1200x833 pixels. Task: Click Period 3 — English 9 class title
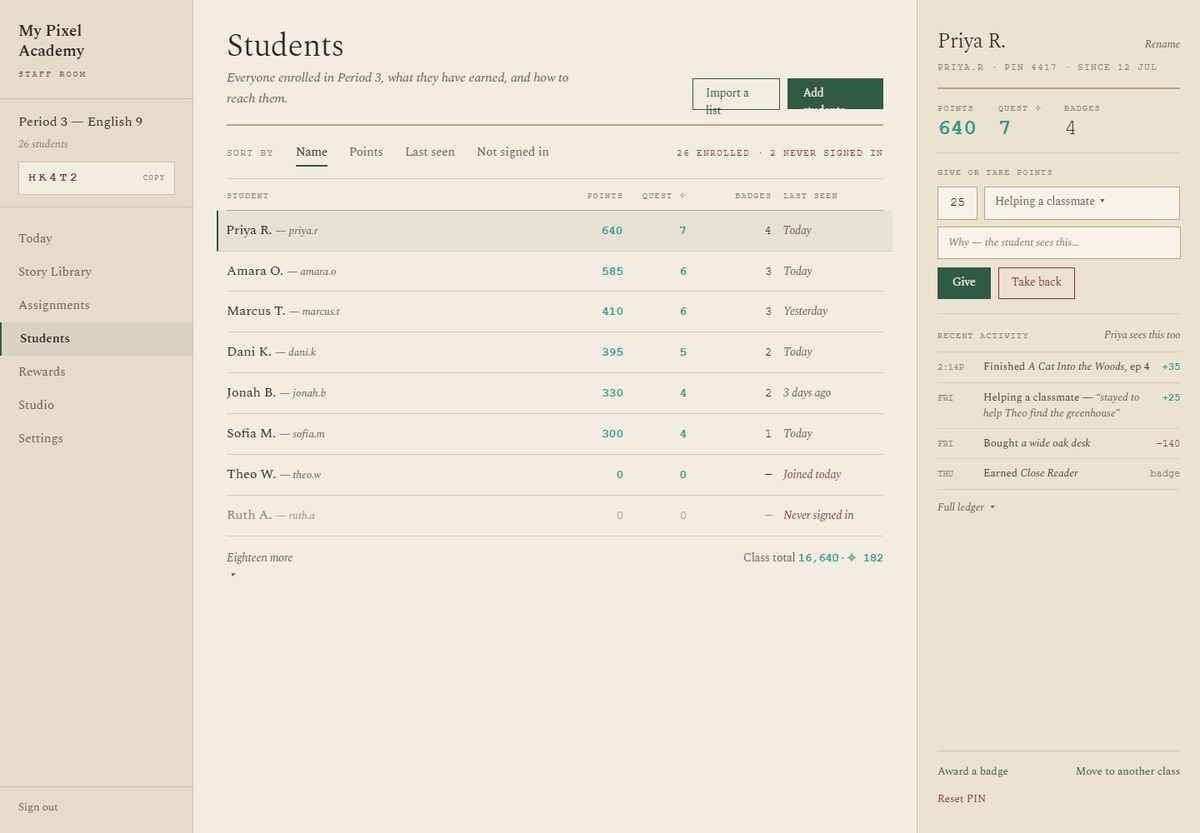80,122
